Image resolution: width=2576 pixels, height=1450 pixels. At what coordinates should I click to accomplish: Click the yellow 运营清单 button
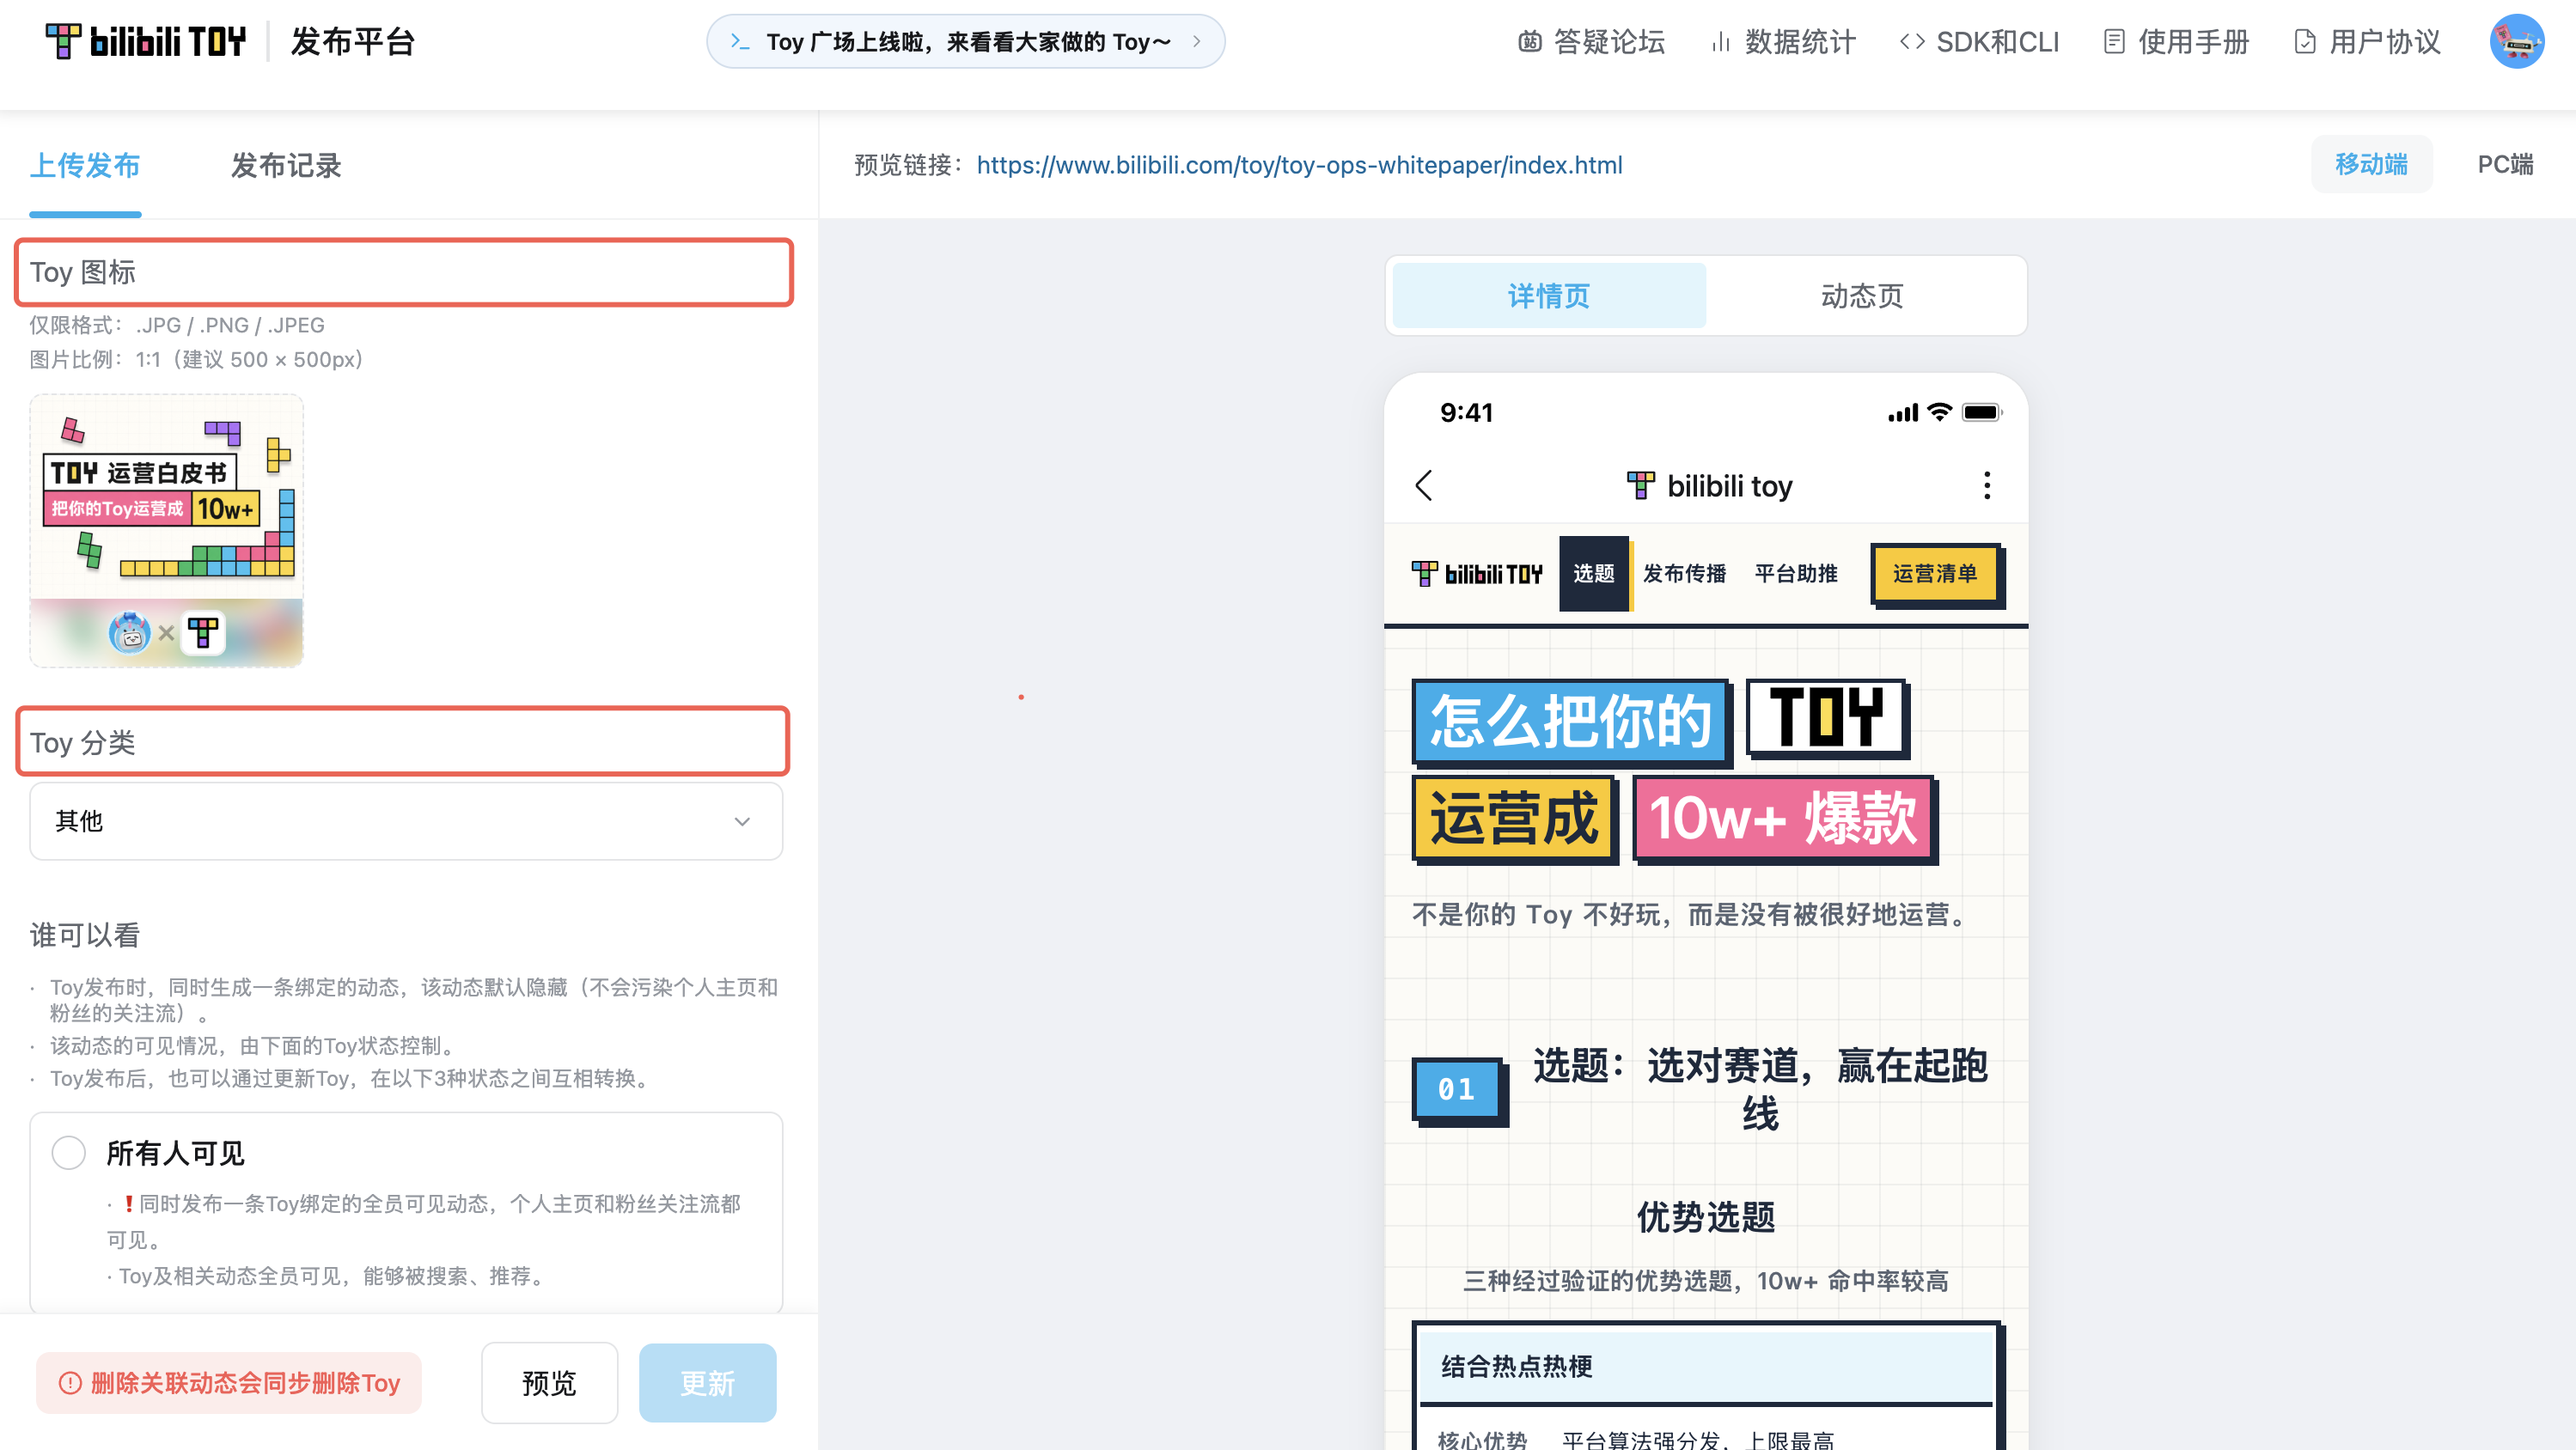(1936, 574)
